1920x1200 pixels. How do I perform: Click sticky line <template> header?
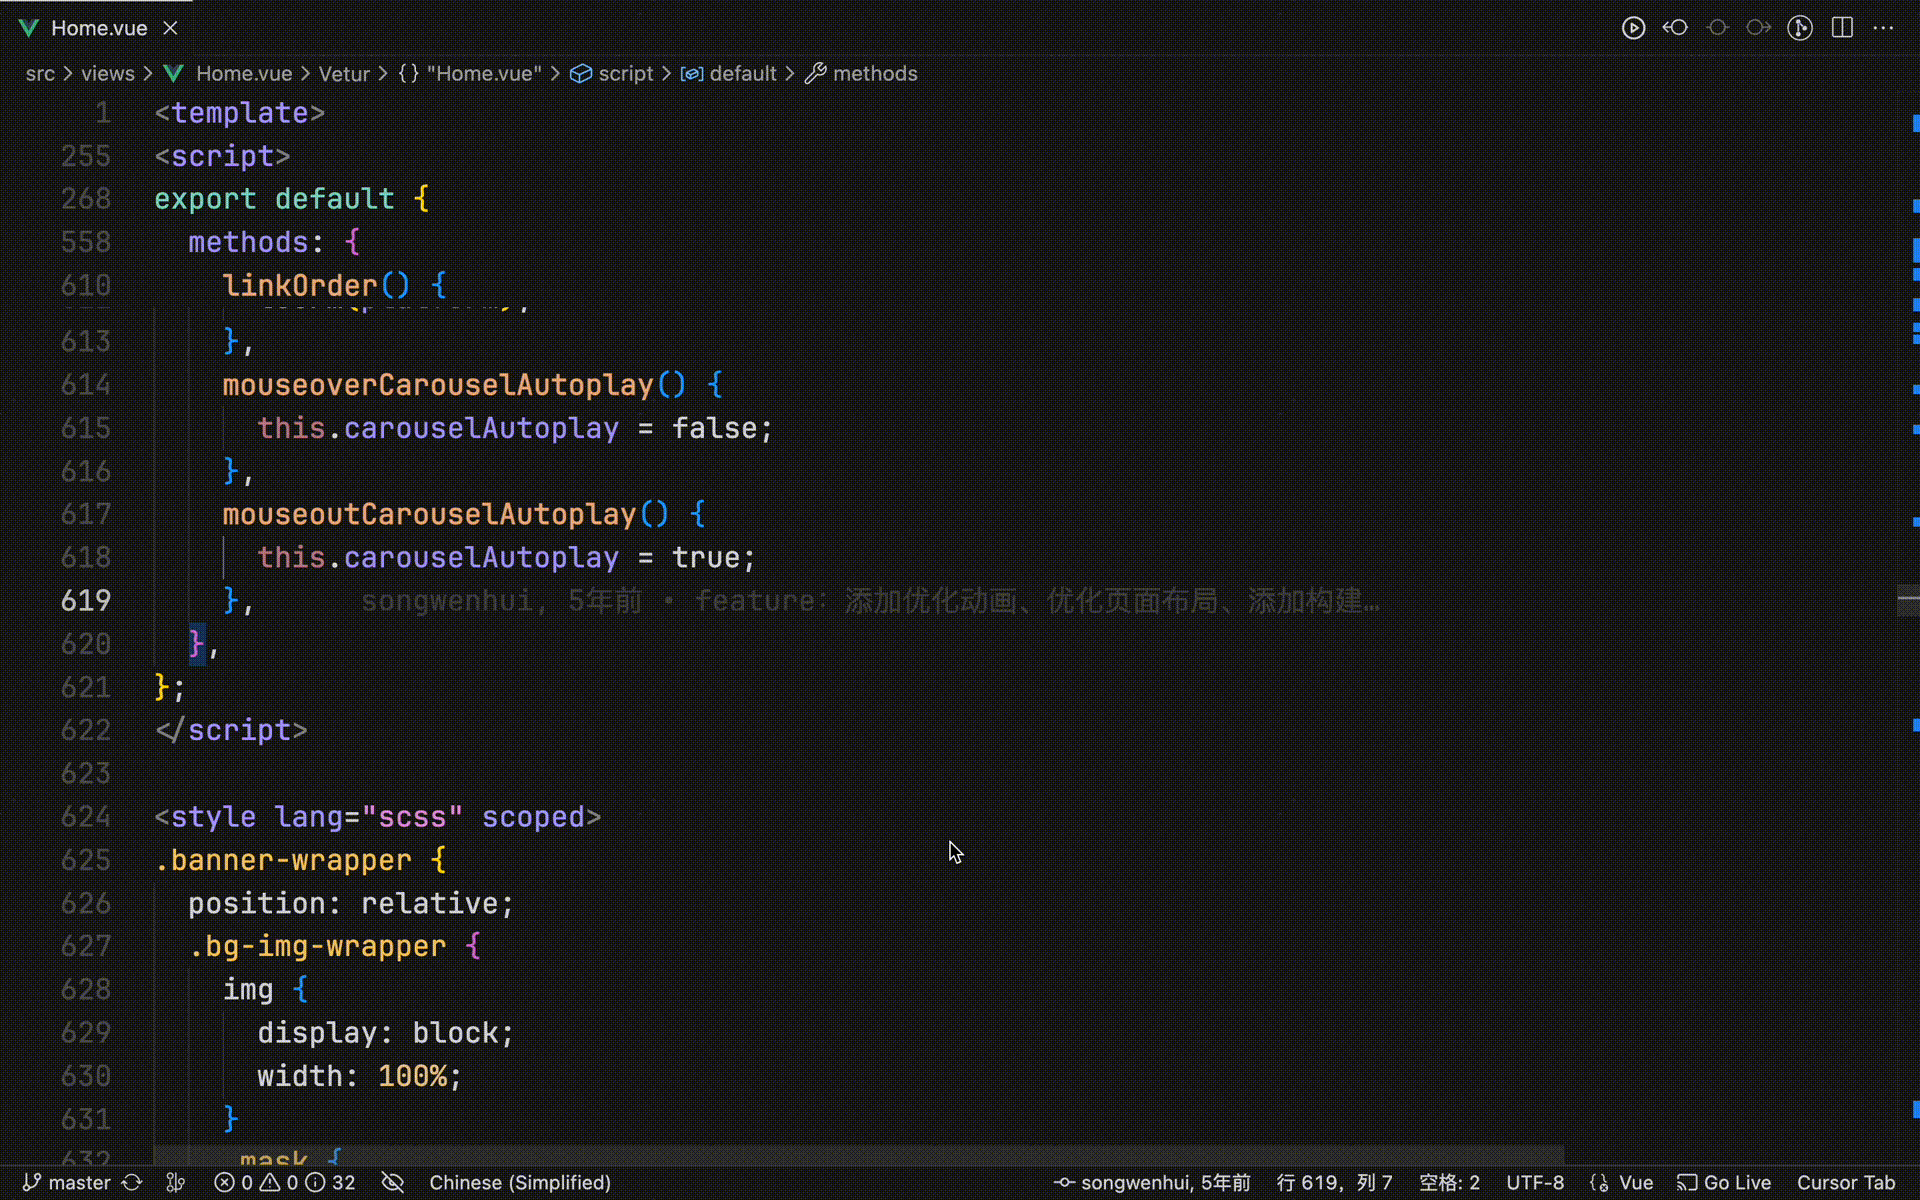click(x=240, y=113)
